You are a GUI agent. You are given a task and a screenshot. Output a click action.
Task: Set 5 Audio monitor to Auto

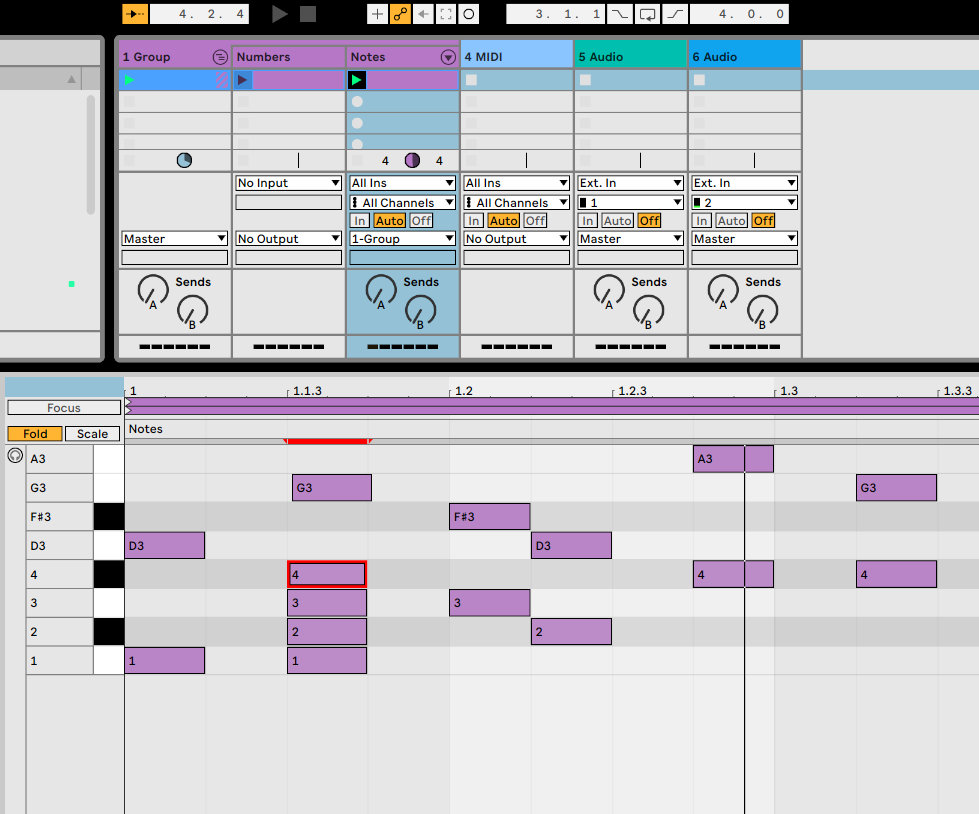617,220
